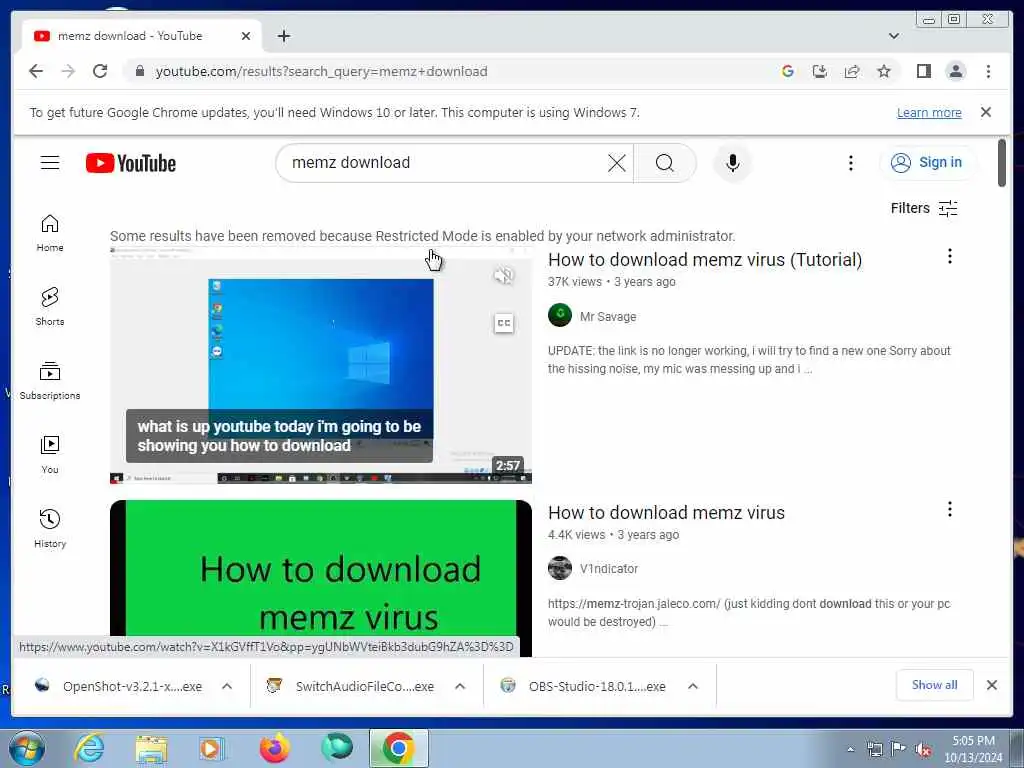Open options menu for the Tutorial video
1024x768 pixels.
point(950,256)
